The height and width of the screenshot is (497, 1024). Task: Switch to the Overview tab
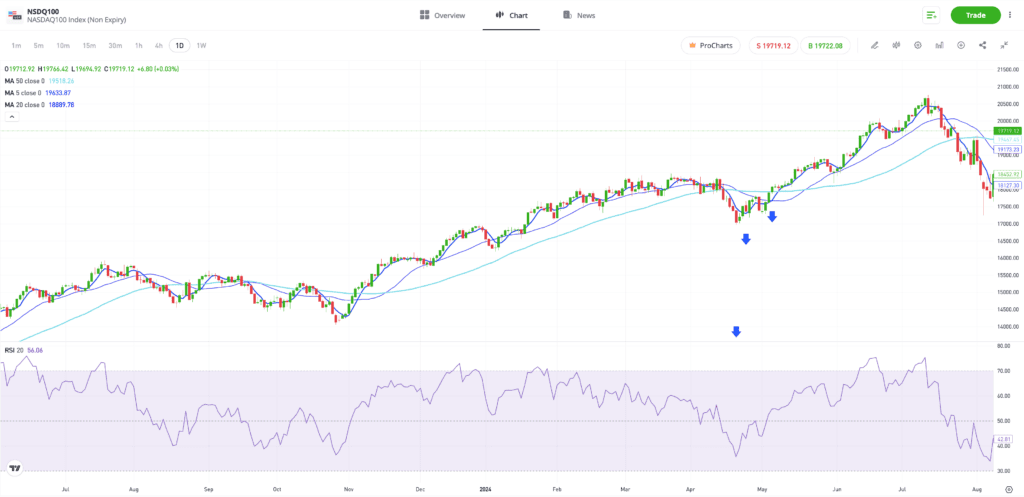[443, 15]
